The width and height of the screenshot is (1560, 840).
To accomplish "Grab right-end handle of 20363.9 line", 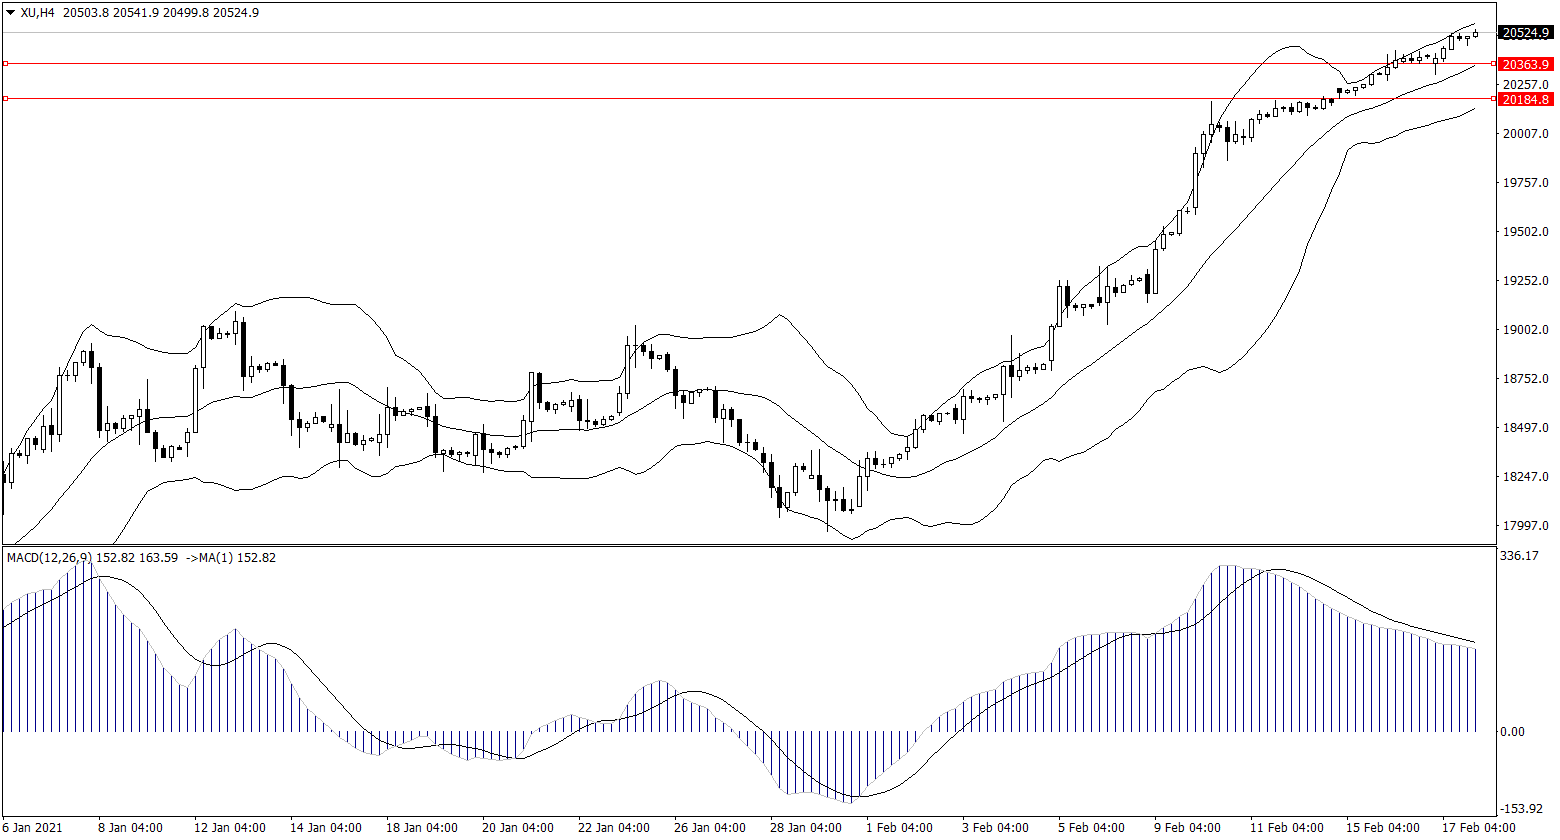I will pyautogui.click(x=1493, y=64).
